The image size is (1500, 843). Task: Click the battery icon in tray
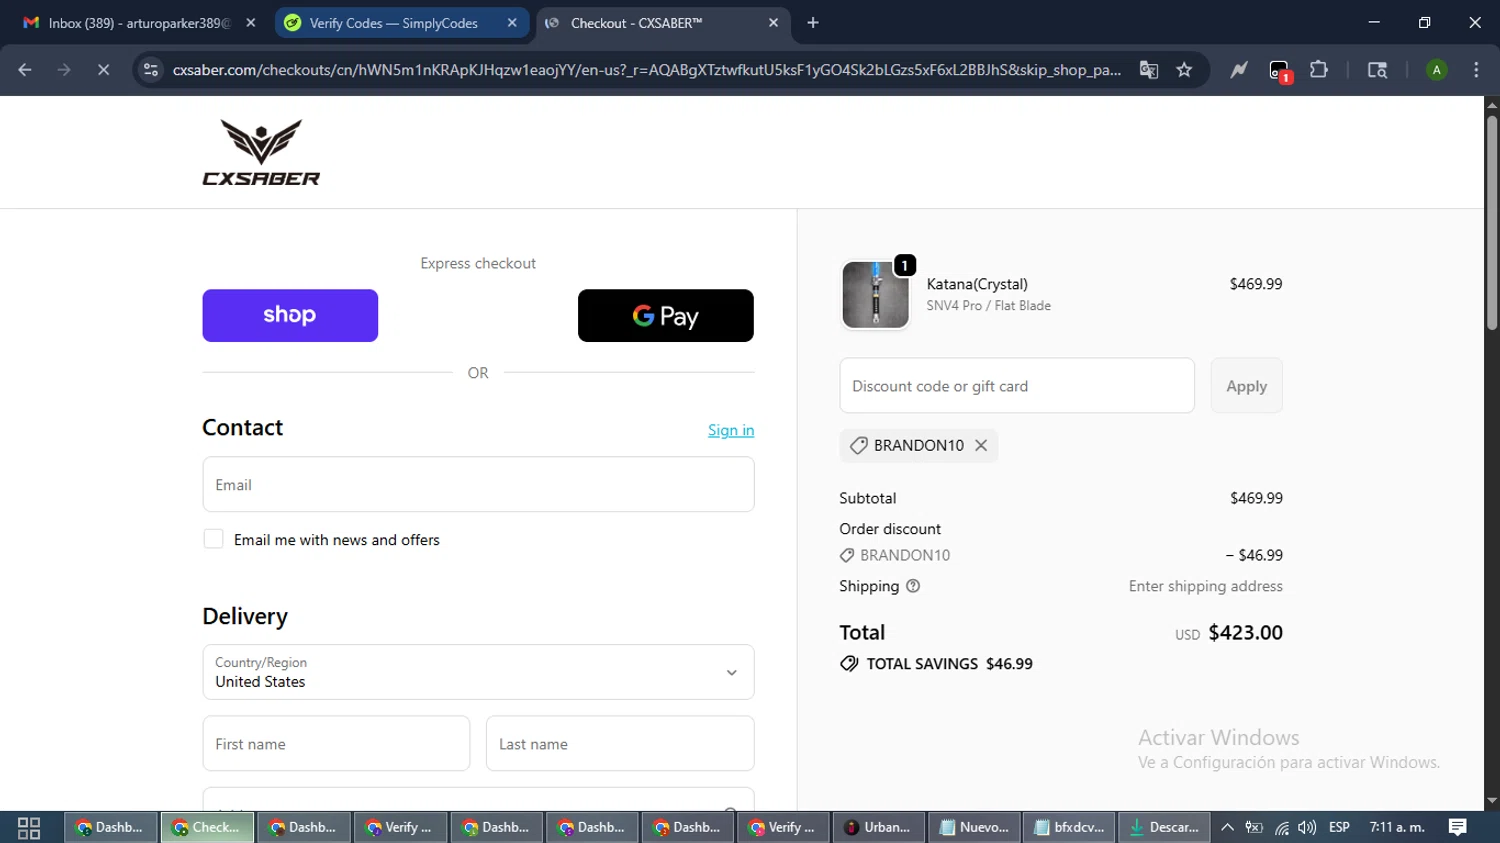(x=1254, y=828)
